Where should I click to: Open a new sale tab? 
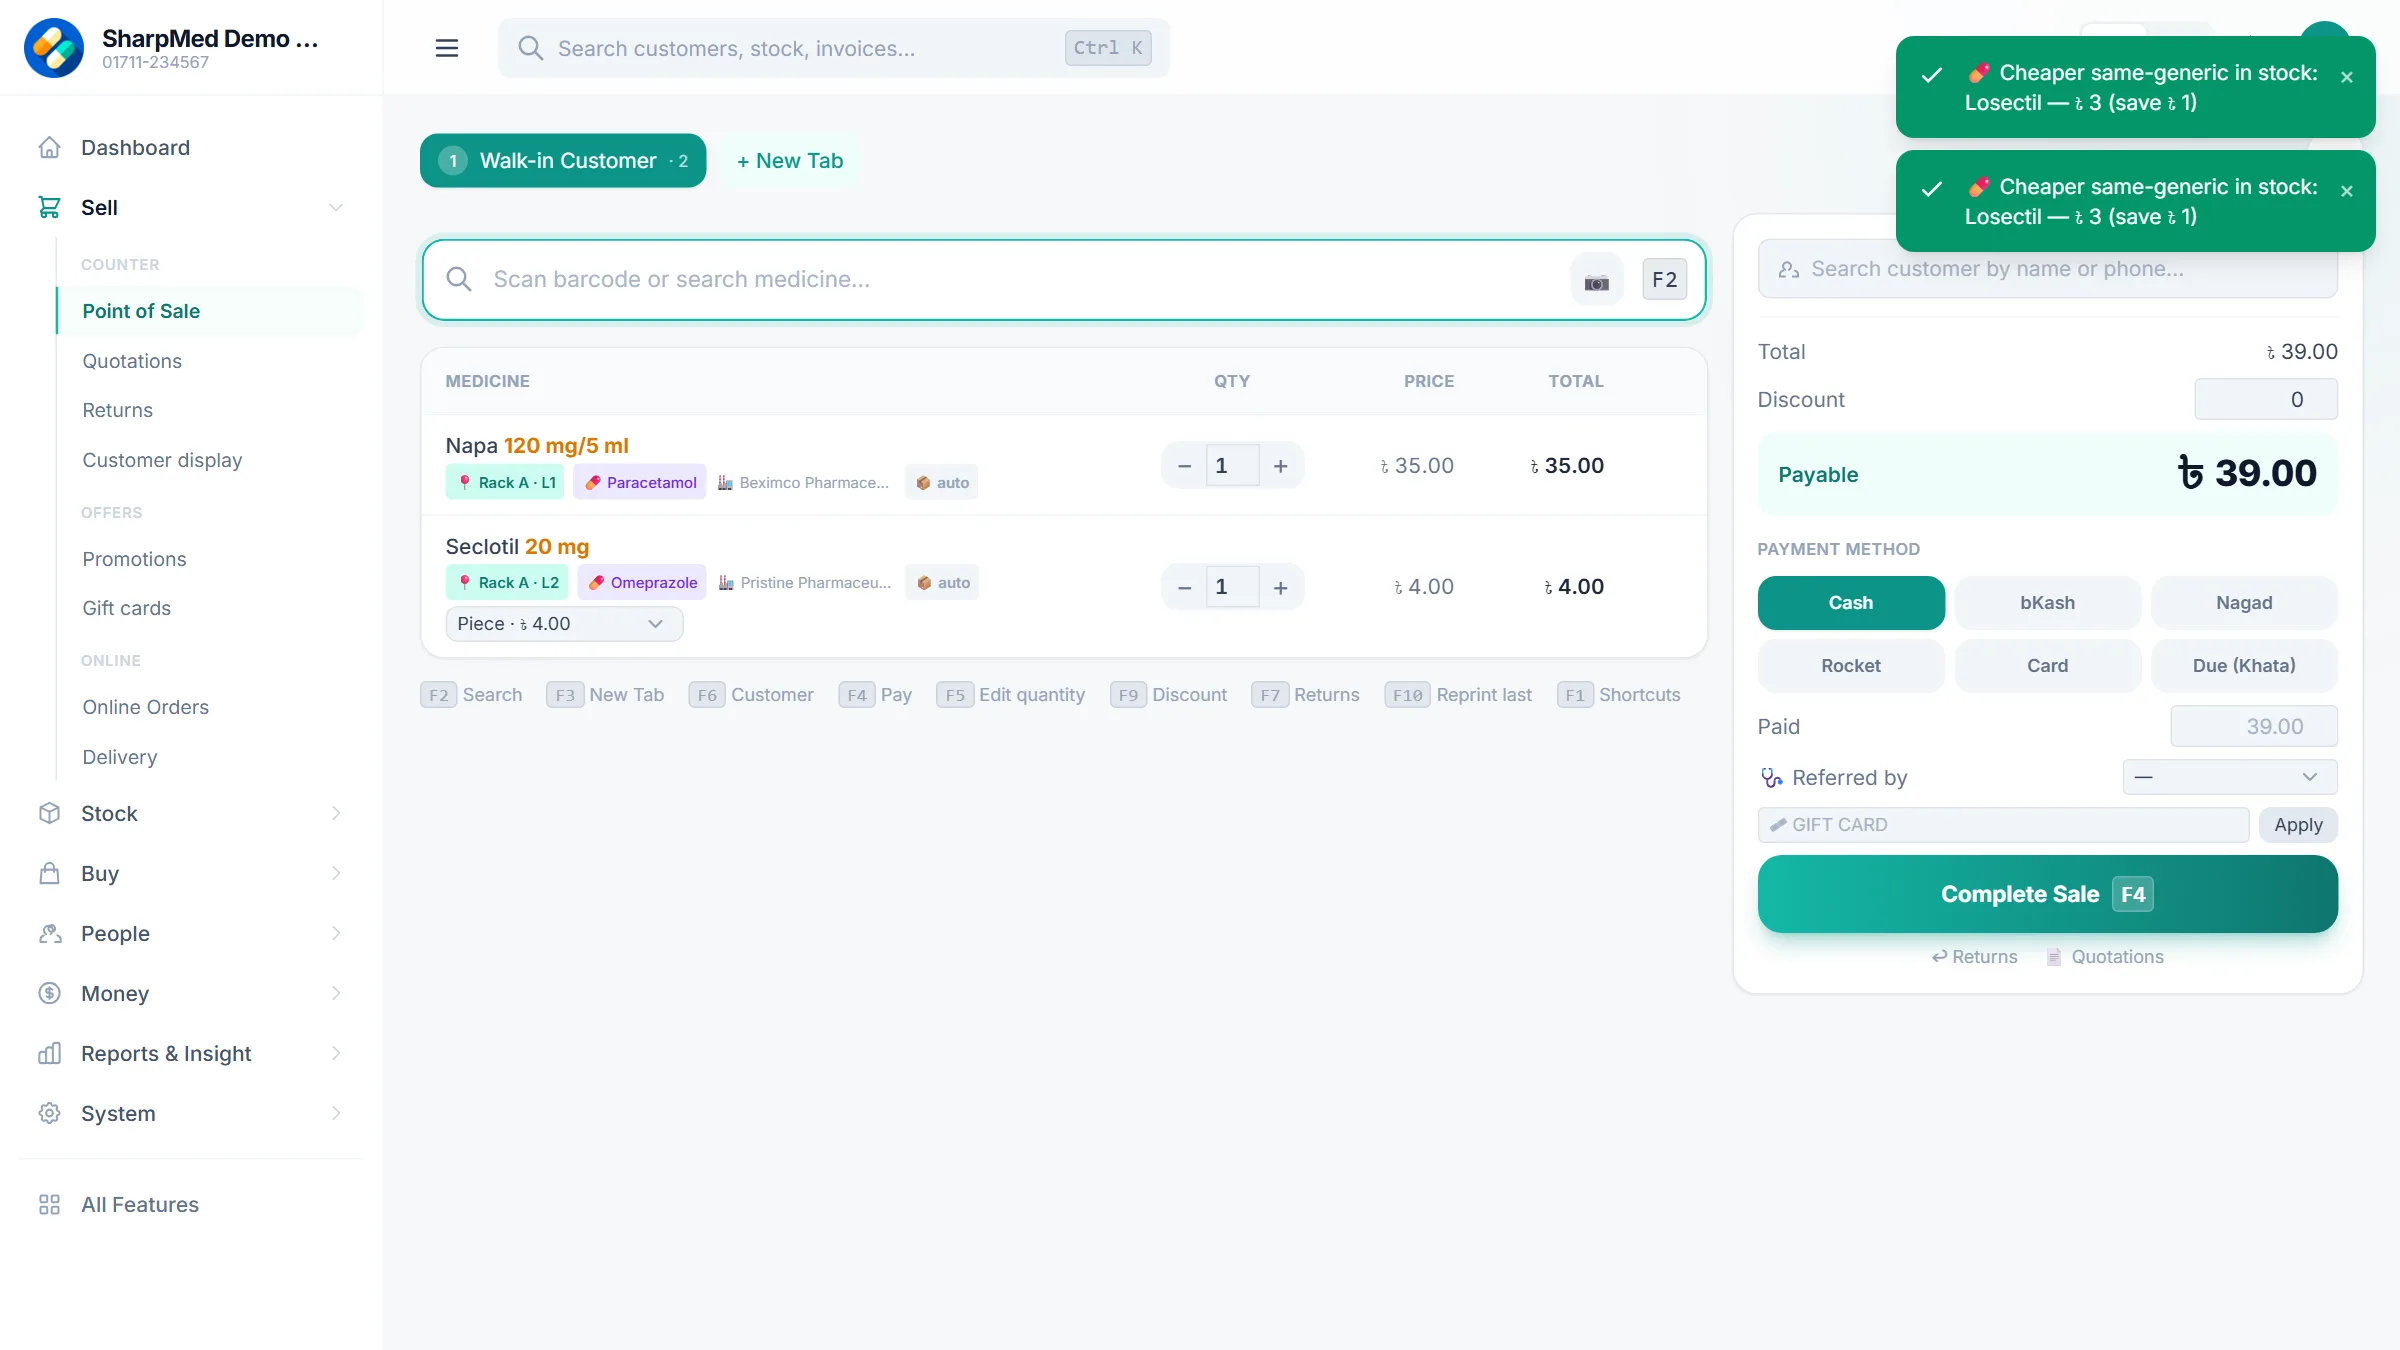coord(790,161)
